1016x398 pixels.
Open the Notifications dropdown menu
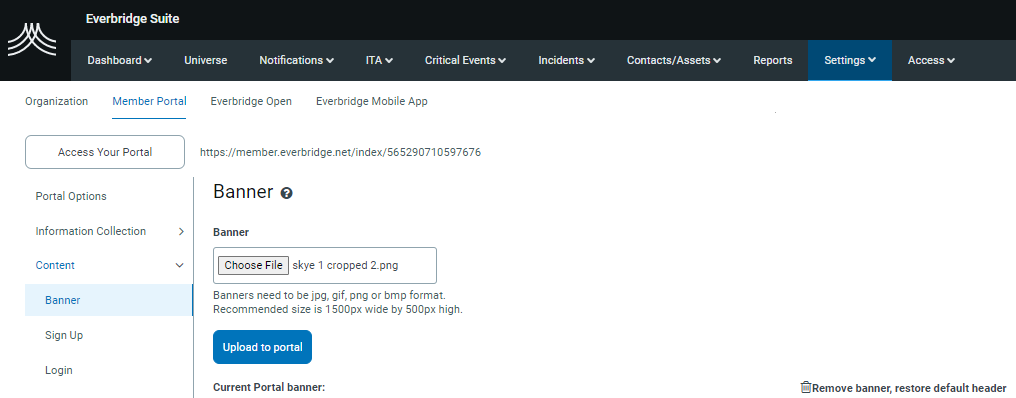pos(297,60)
